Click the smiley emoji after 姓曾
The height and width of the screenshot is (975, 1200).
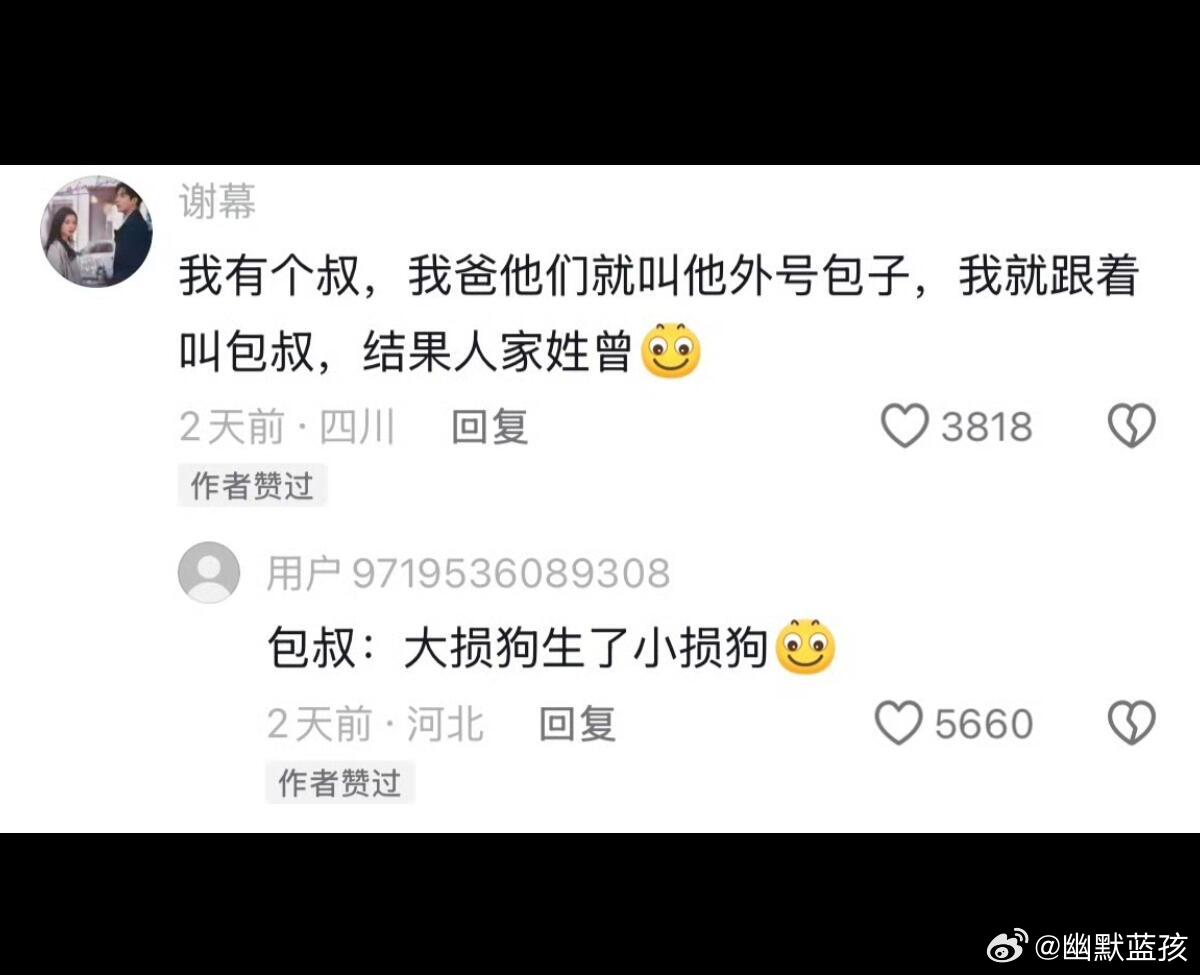click(x=670, y=351)
